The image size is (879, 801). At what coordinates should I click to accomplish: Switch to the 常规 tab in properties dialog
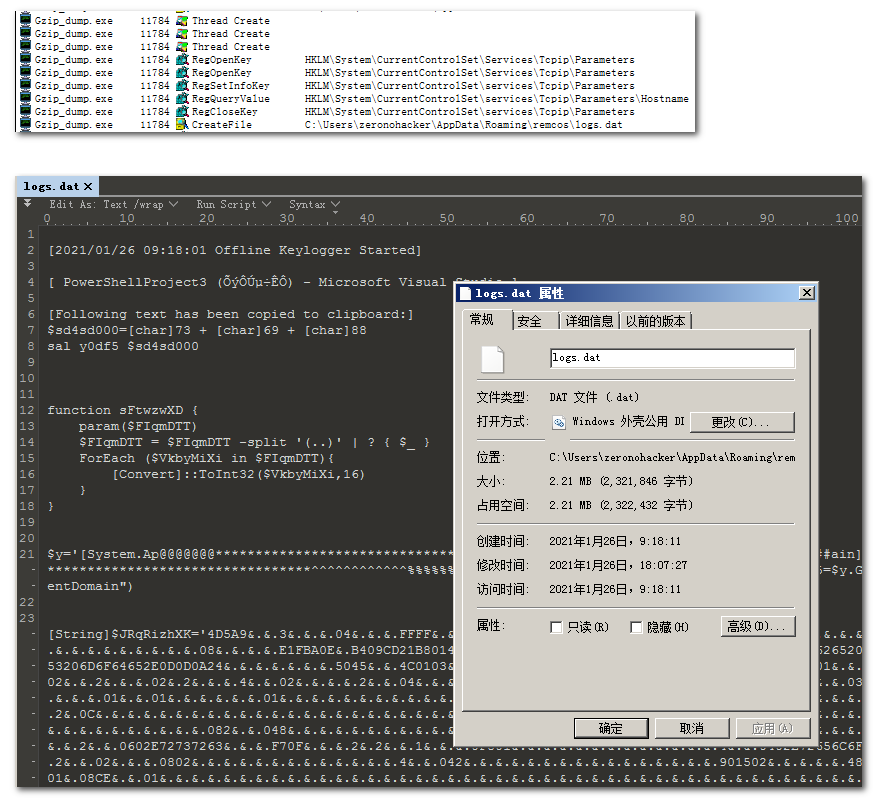482,320
